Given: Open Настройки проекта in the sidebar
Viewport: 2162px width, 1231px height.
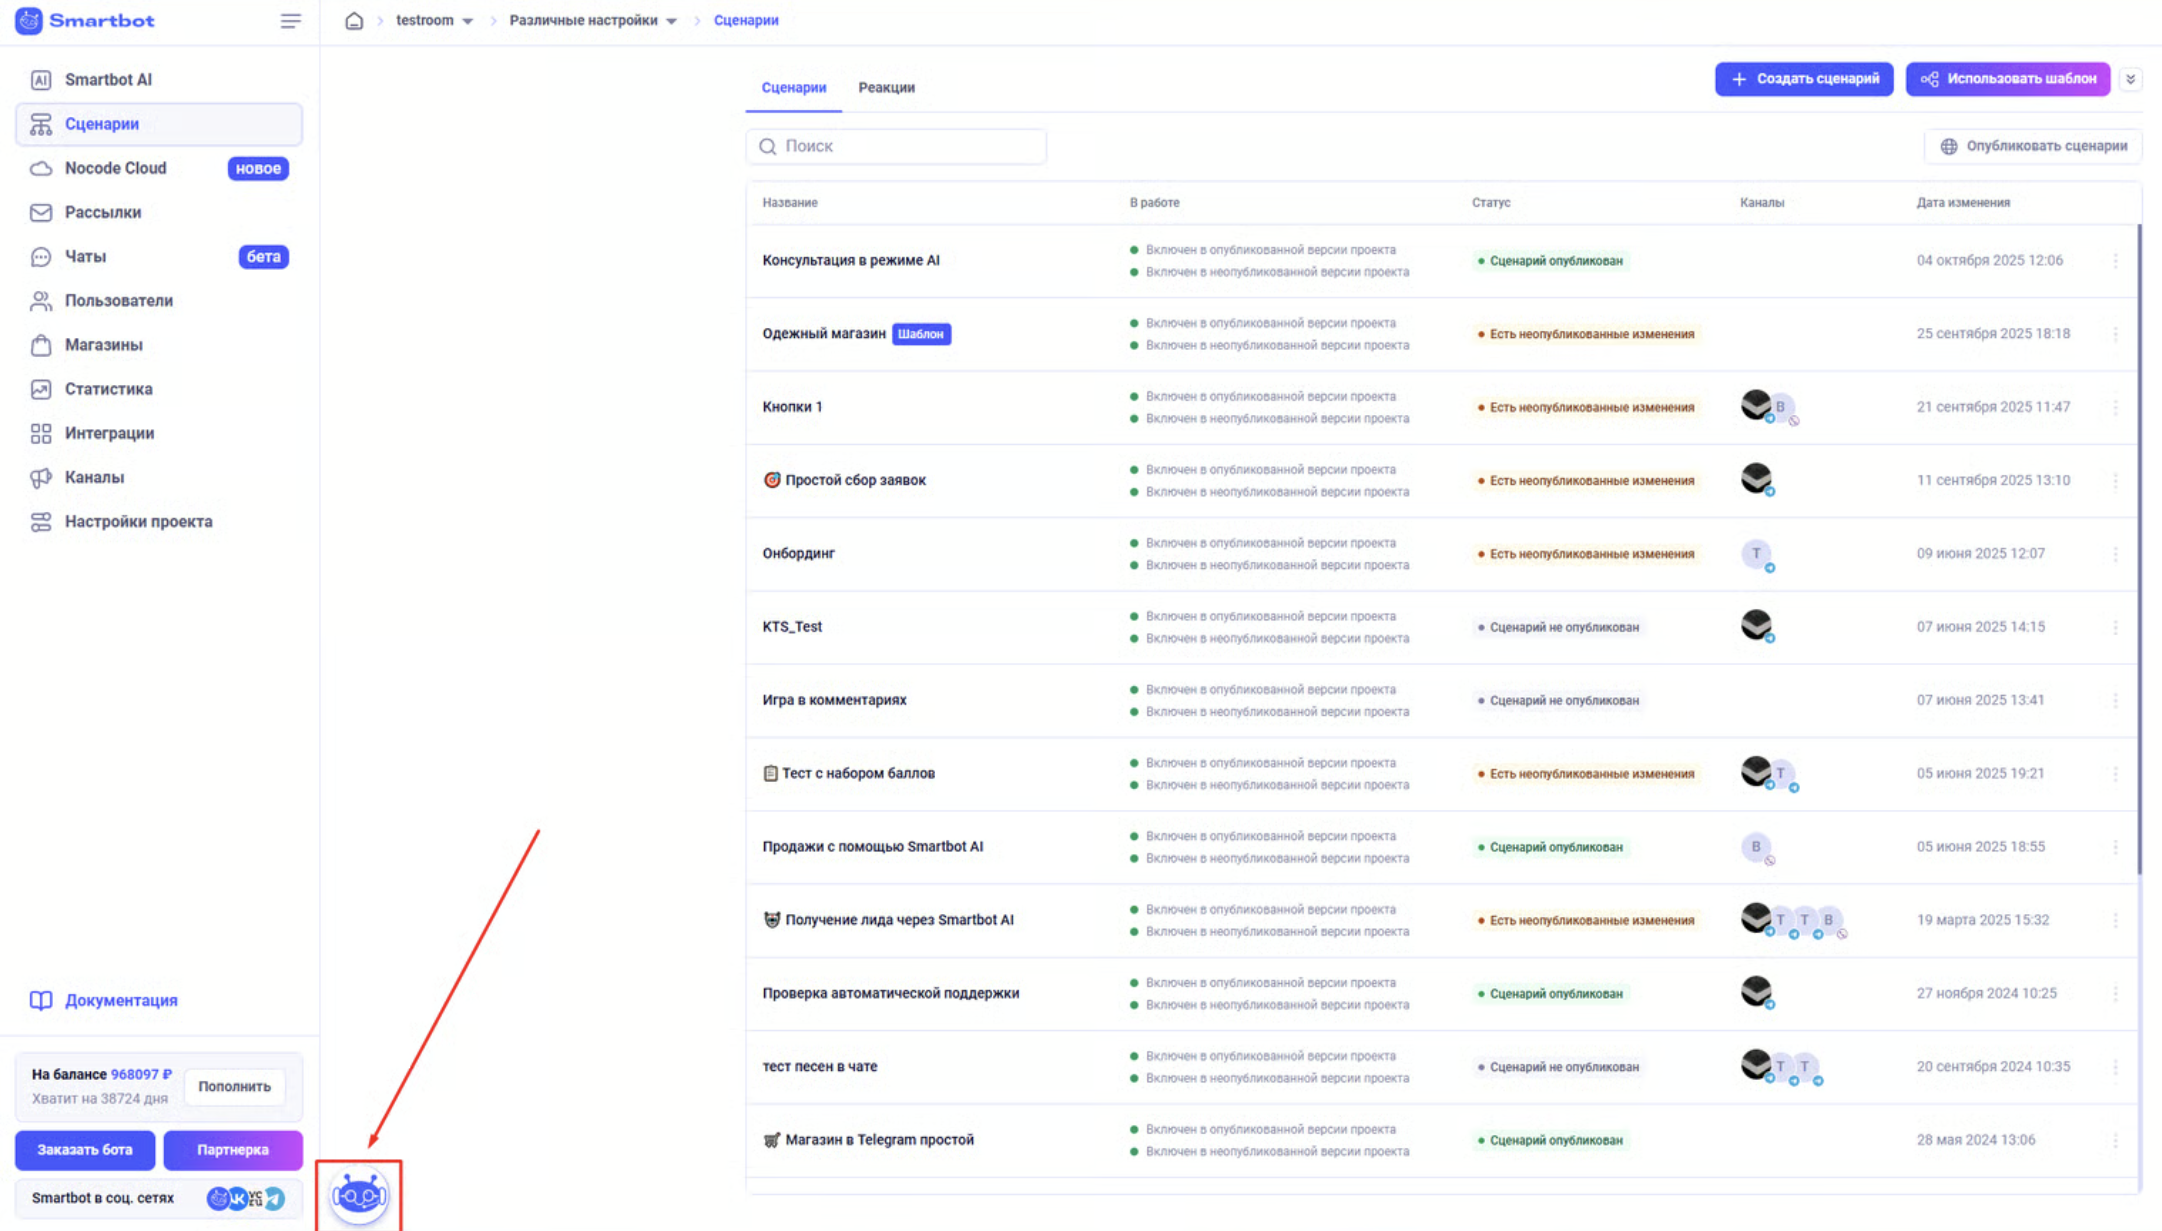Looking at the screenshot, I should pyautogui.click(x=138, y=521).
